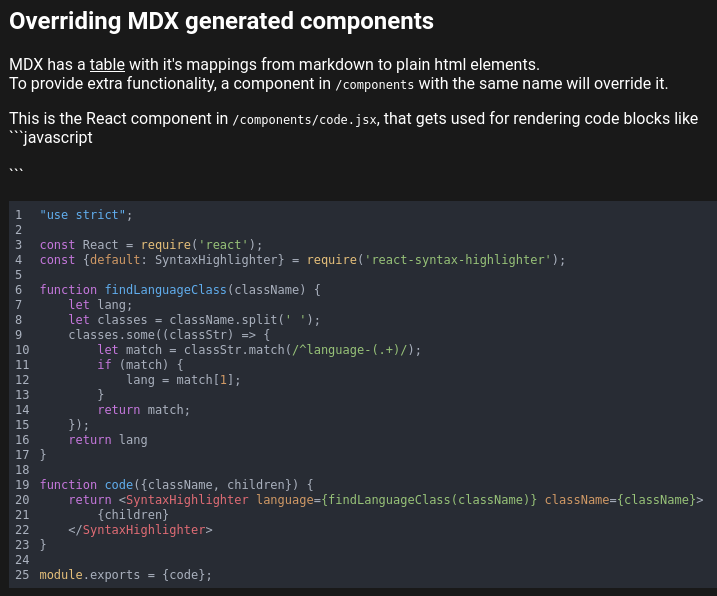Viewport: 717px width, 596px height.
Task: Click the "Overriding MDX generated components" heading
Action: pos(221,21)
